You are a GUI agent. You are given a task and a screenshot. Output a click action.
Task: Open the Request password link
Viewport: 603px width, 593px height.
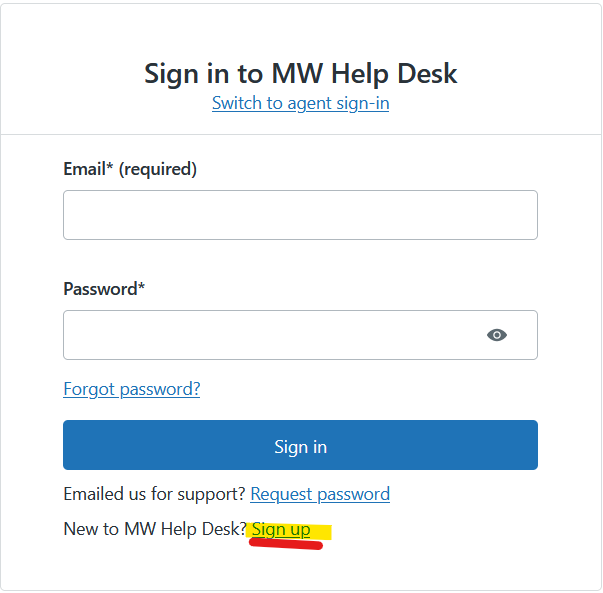[x=320, y=494]
